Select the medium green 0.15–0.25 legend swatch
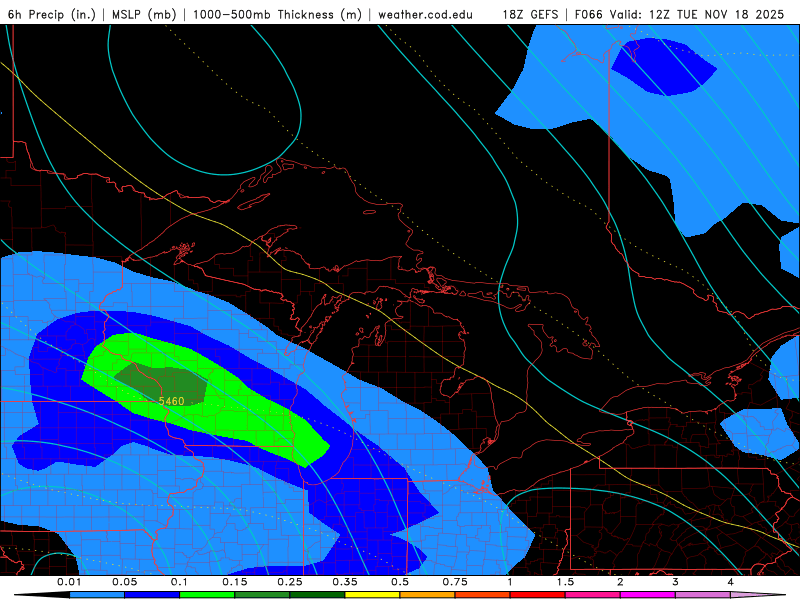This screenshot has height=600, width=800. 262,595
